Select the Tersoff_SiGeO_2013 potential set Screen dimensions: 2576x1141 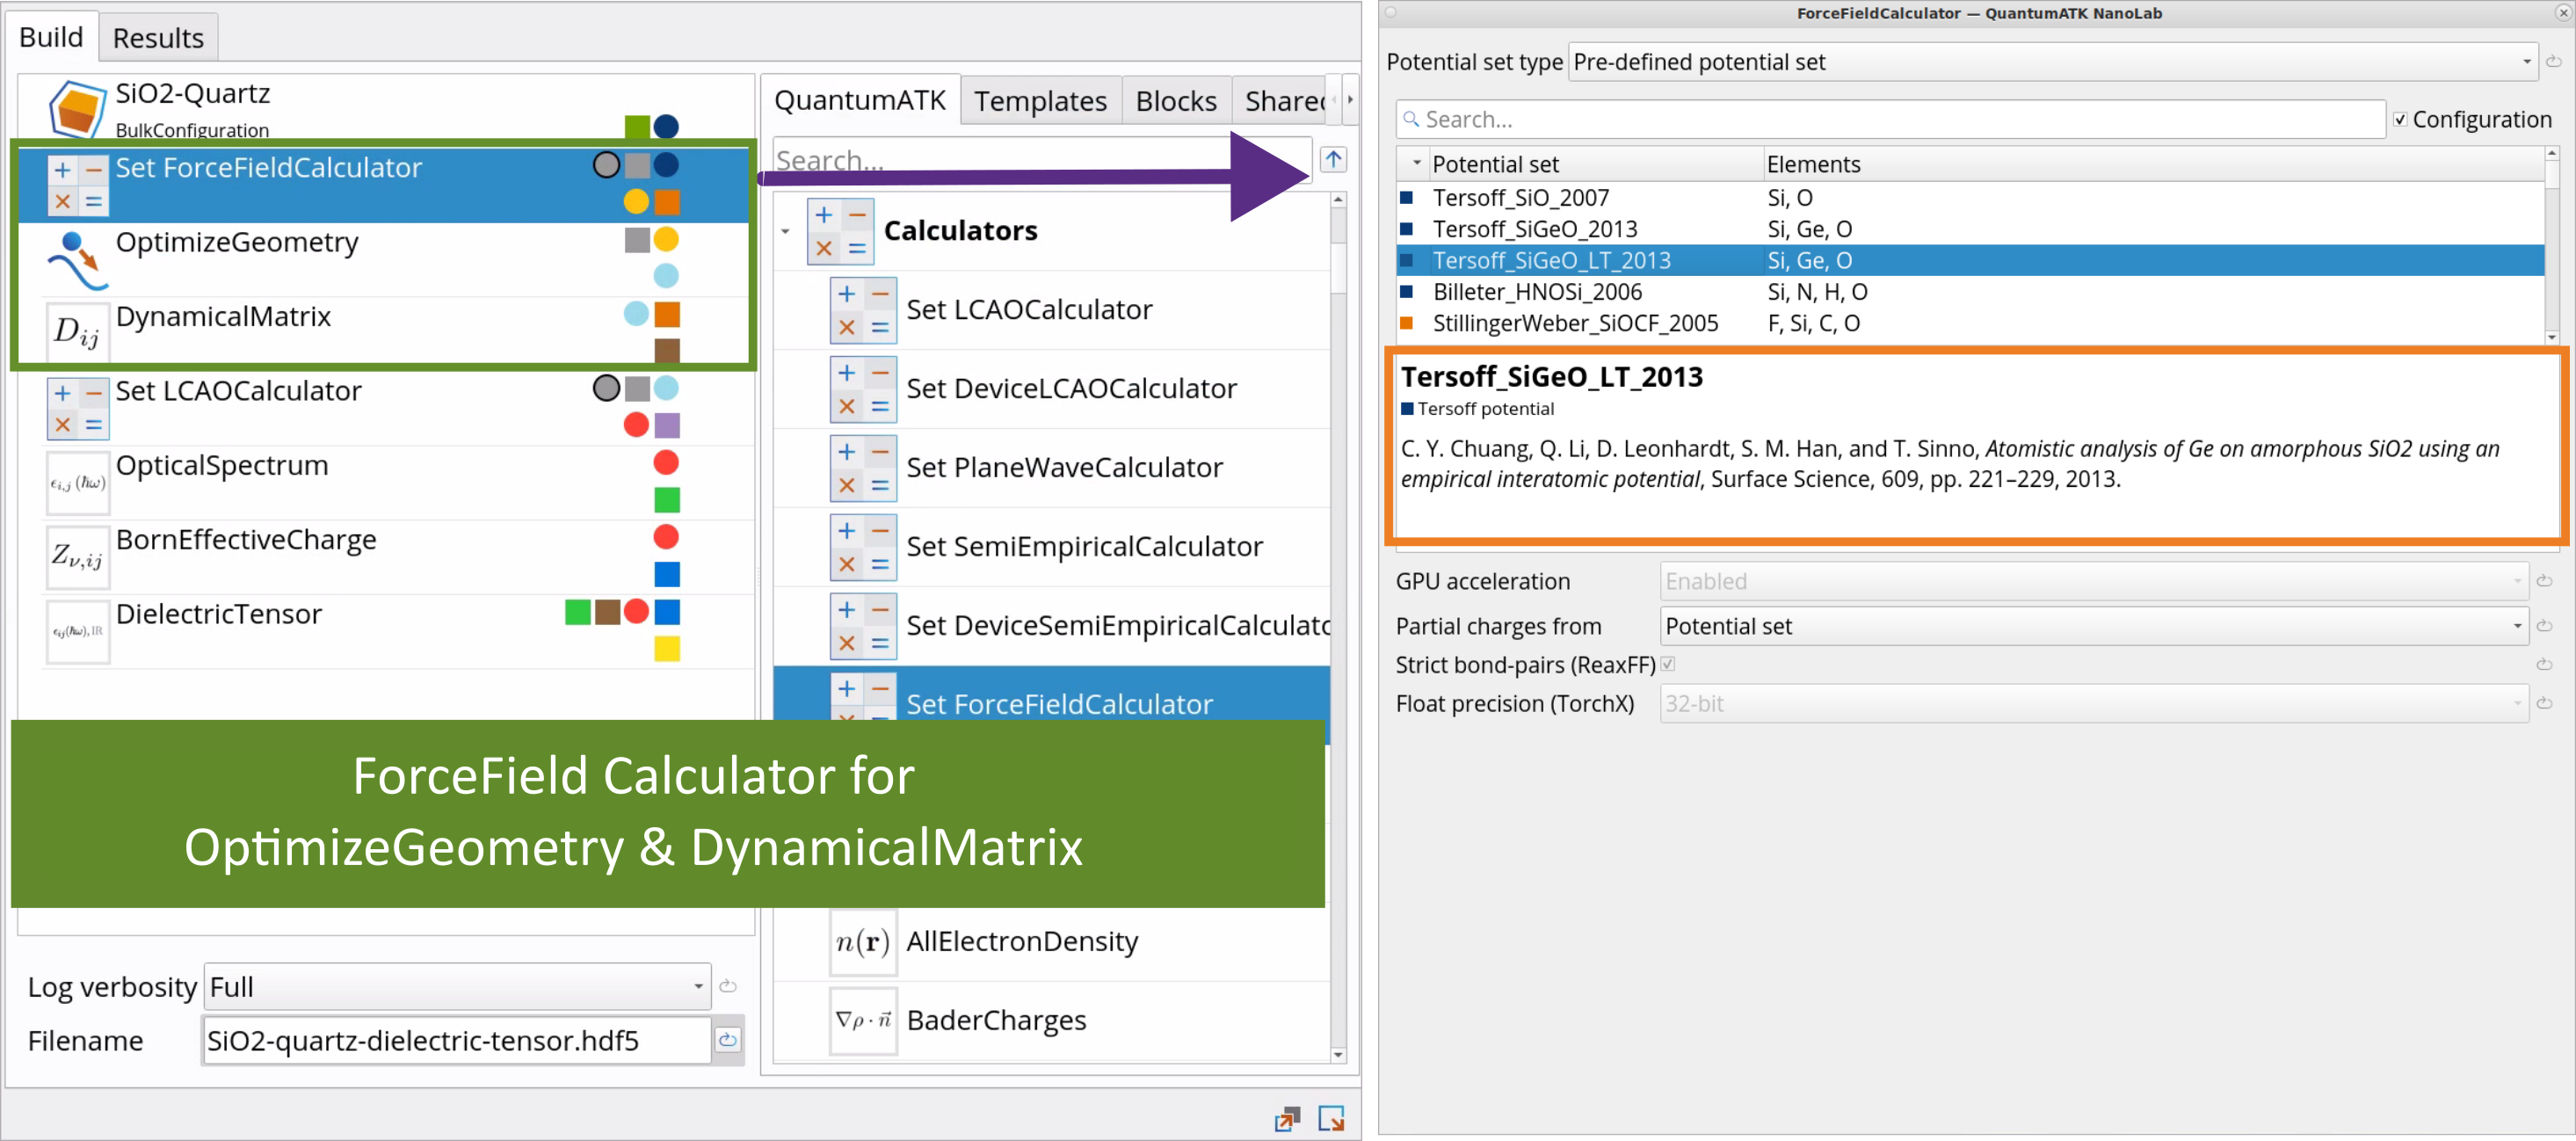pyautogui.click(x=1970, y=229)
